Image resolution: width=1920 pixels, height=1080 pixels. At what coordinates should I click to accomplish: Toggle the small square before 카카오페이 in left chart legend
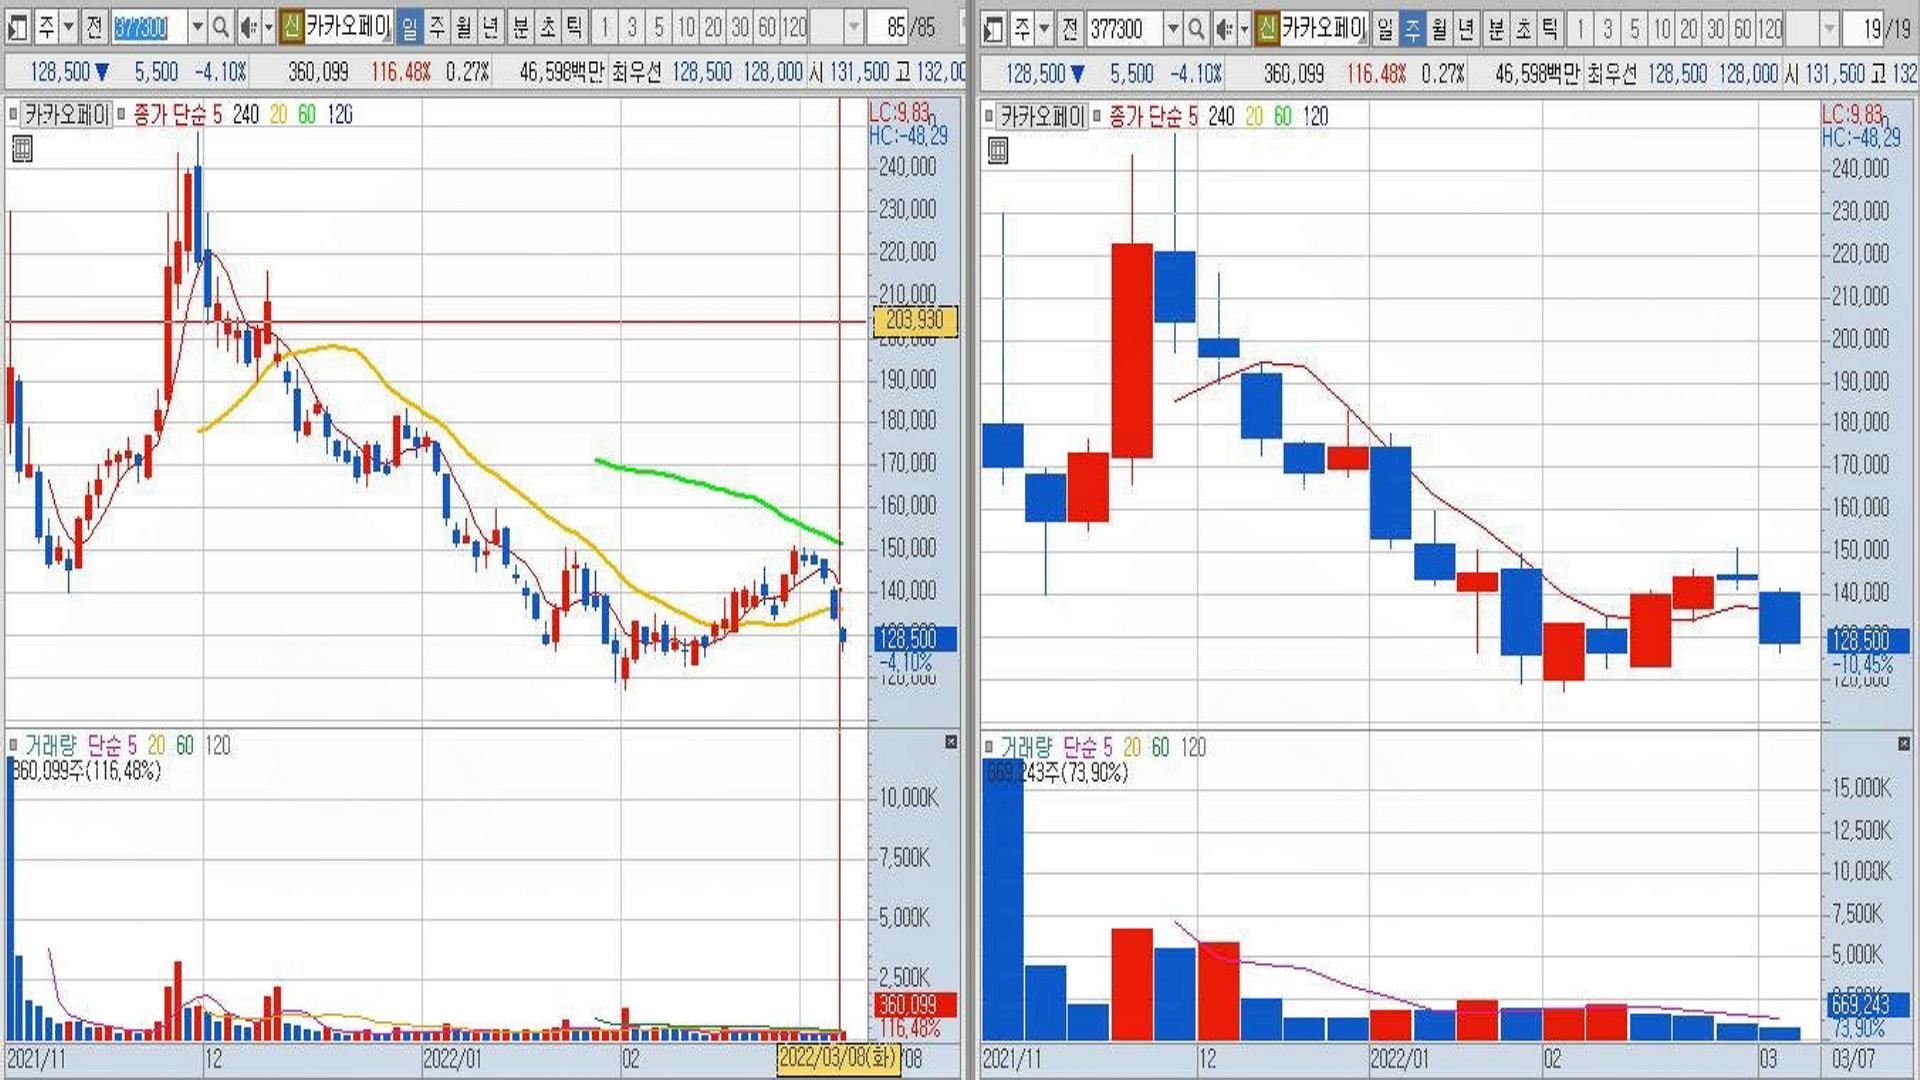click(14, 114)
